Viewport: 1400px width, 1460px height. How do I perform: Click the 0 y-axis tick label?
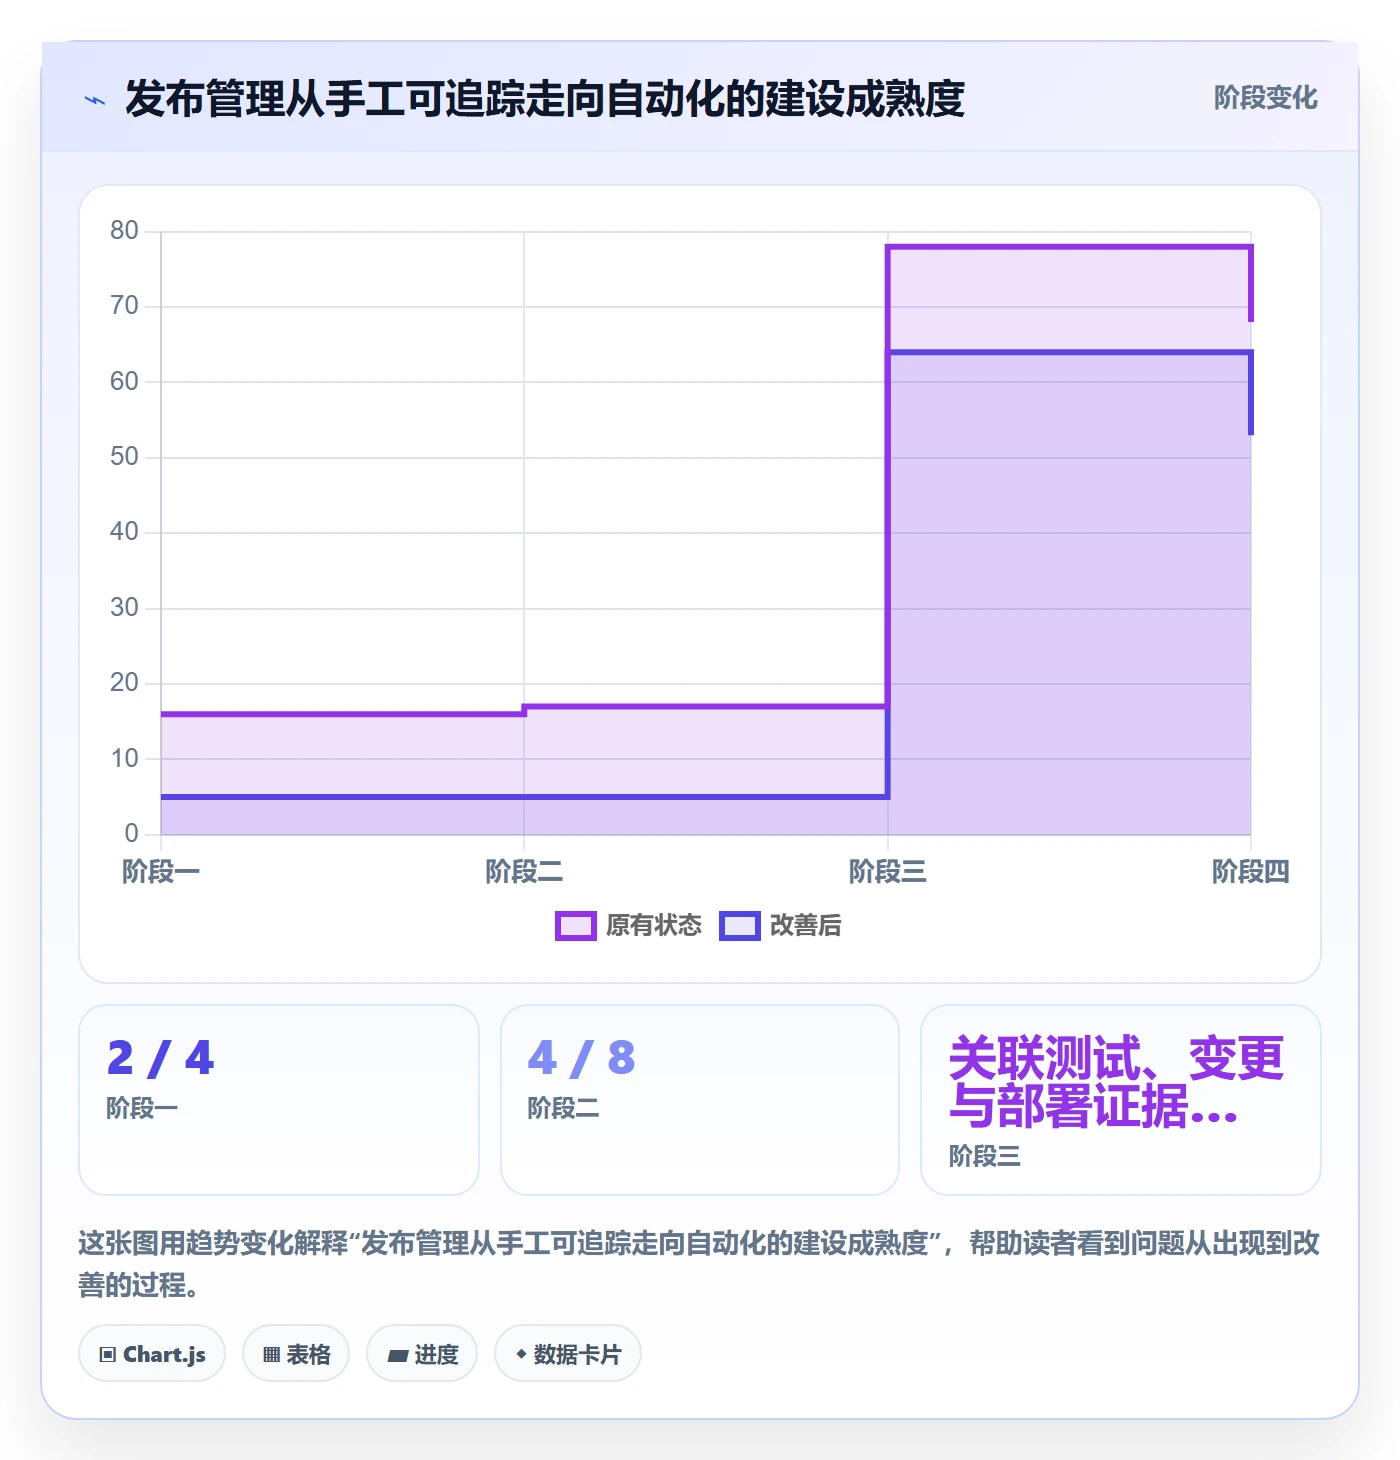(132, 834)
